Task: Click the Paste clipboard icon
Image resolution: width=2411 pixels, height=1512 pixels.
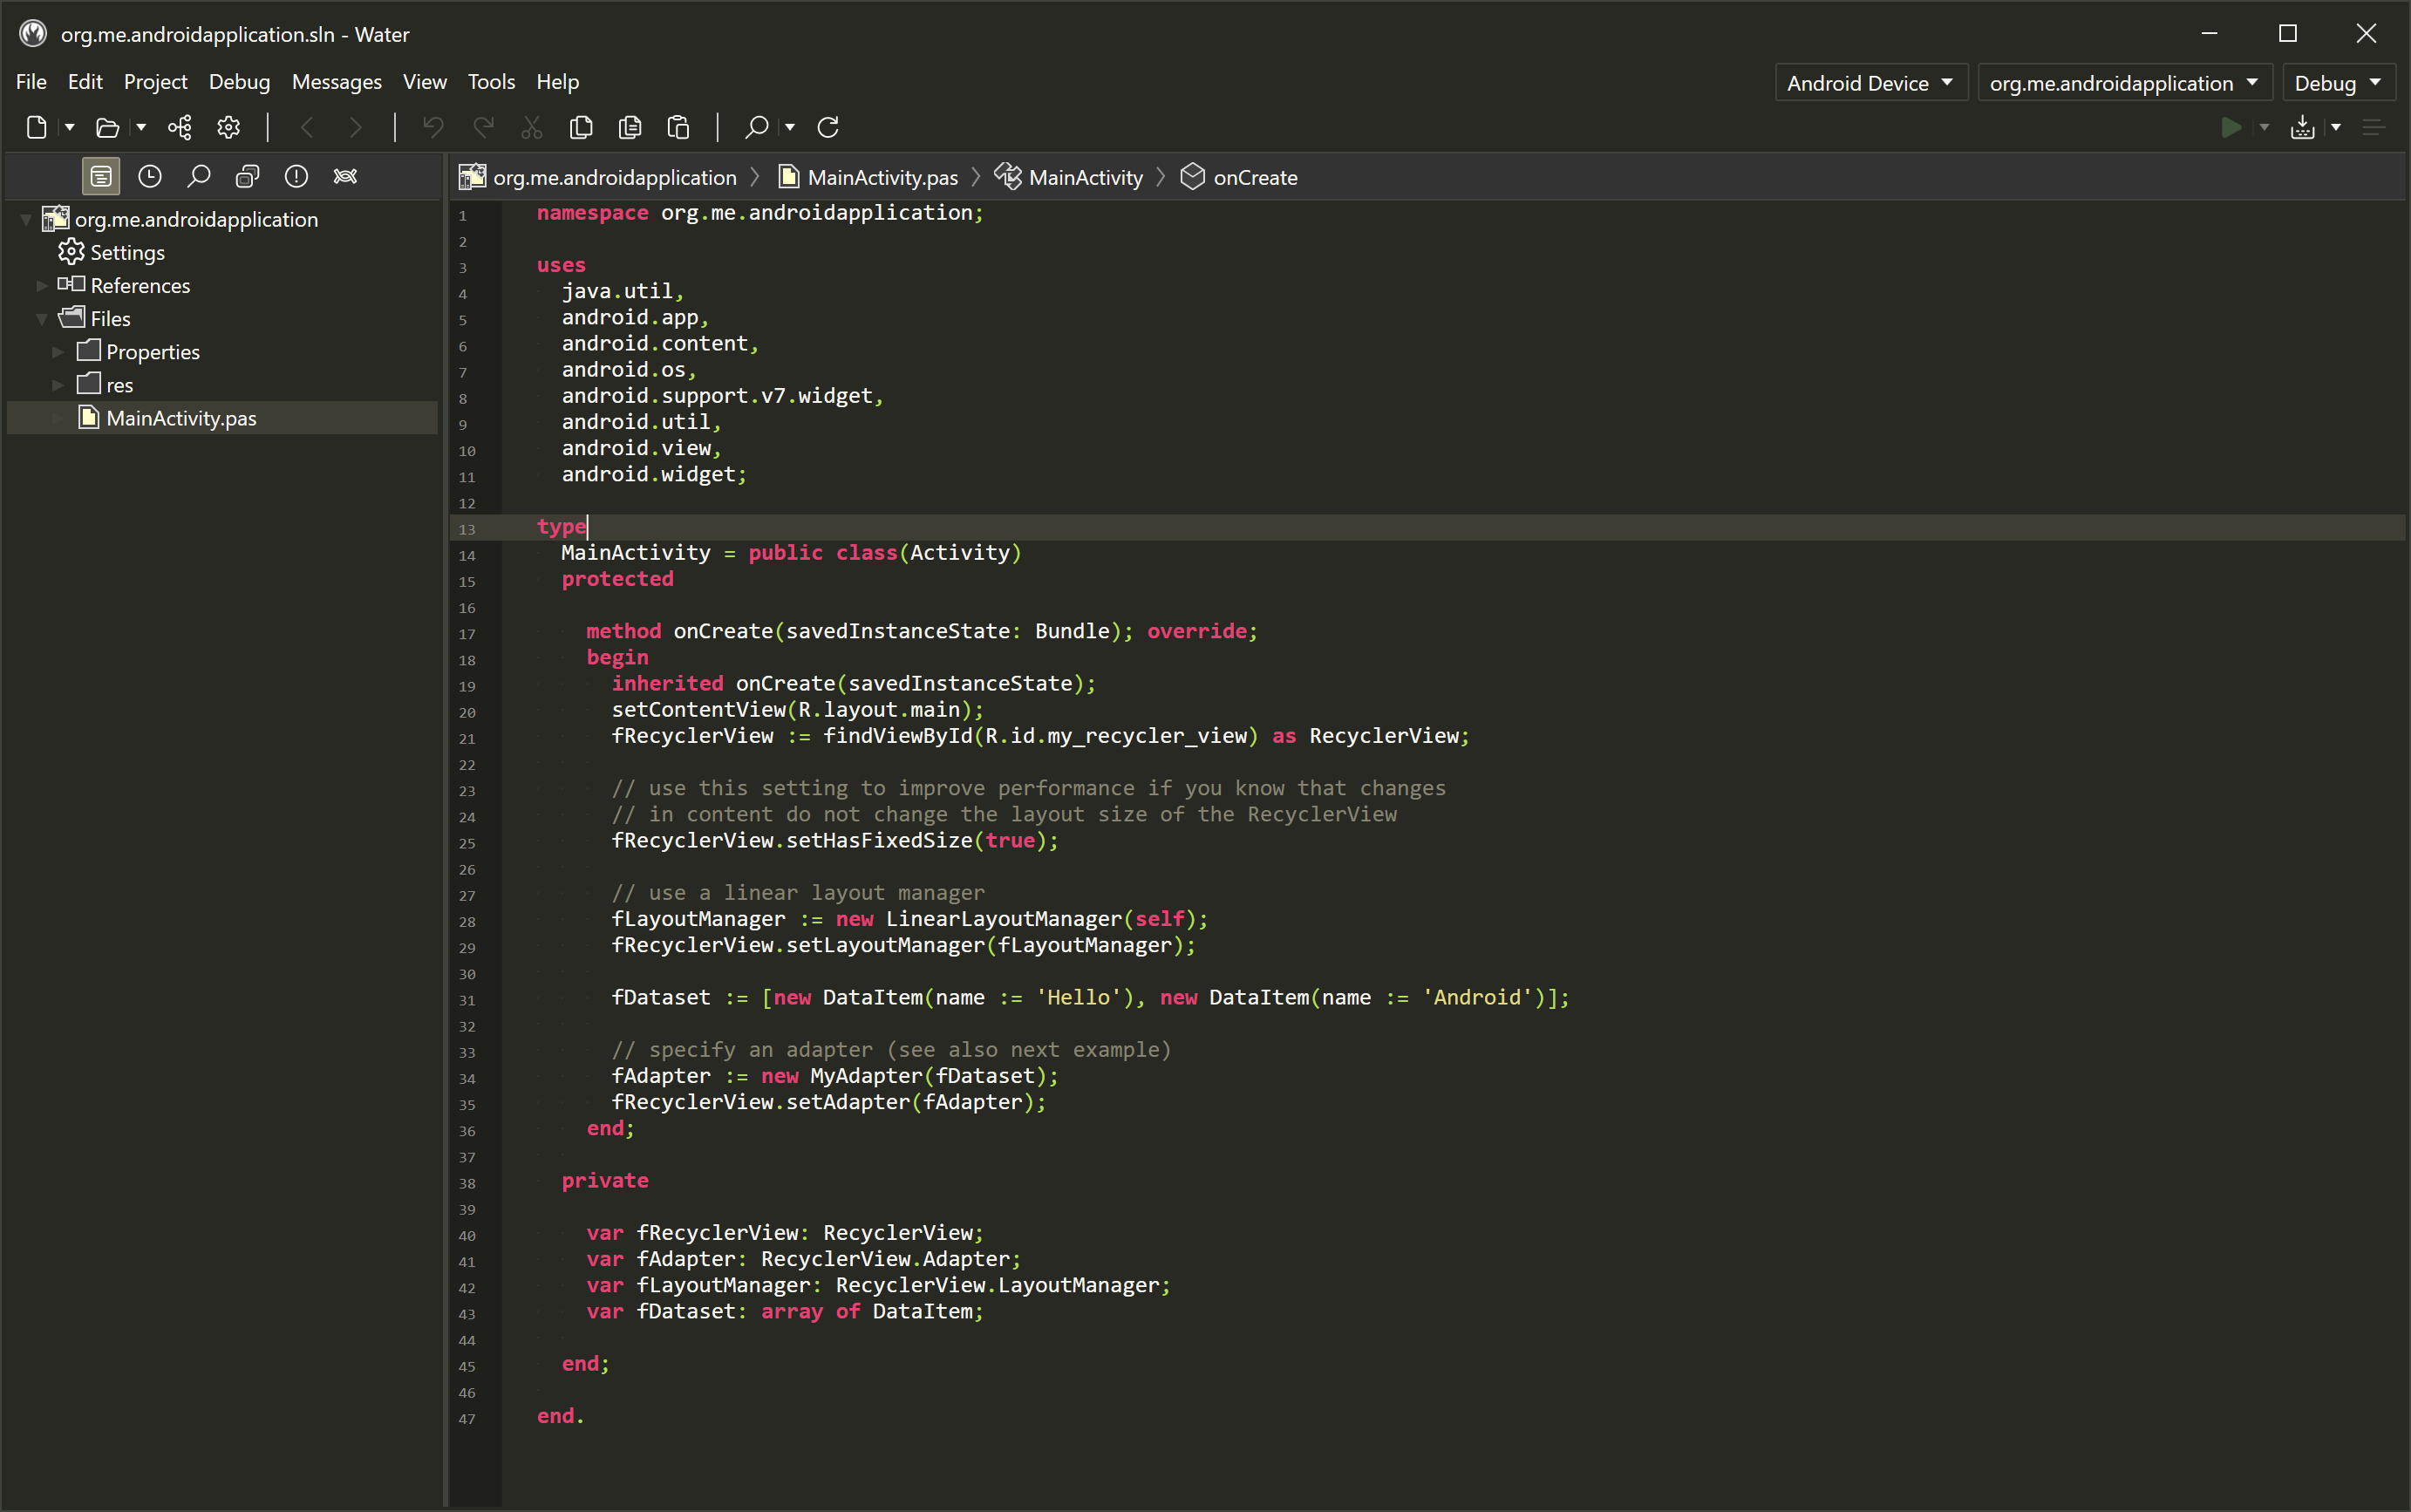Action: pos(679,127)
